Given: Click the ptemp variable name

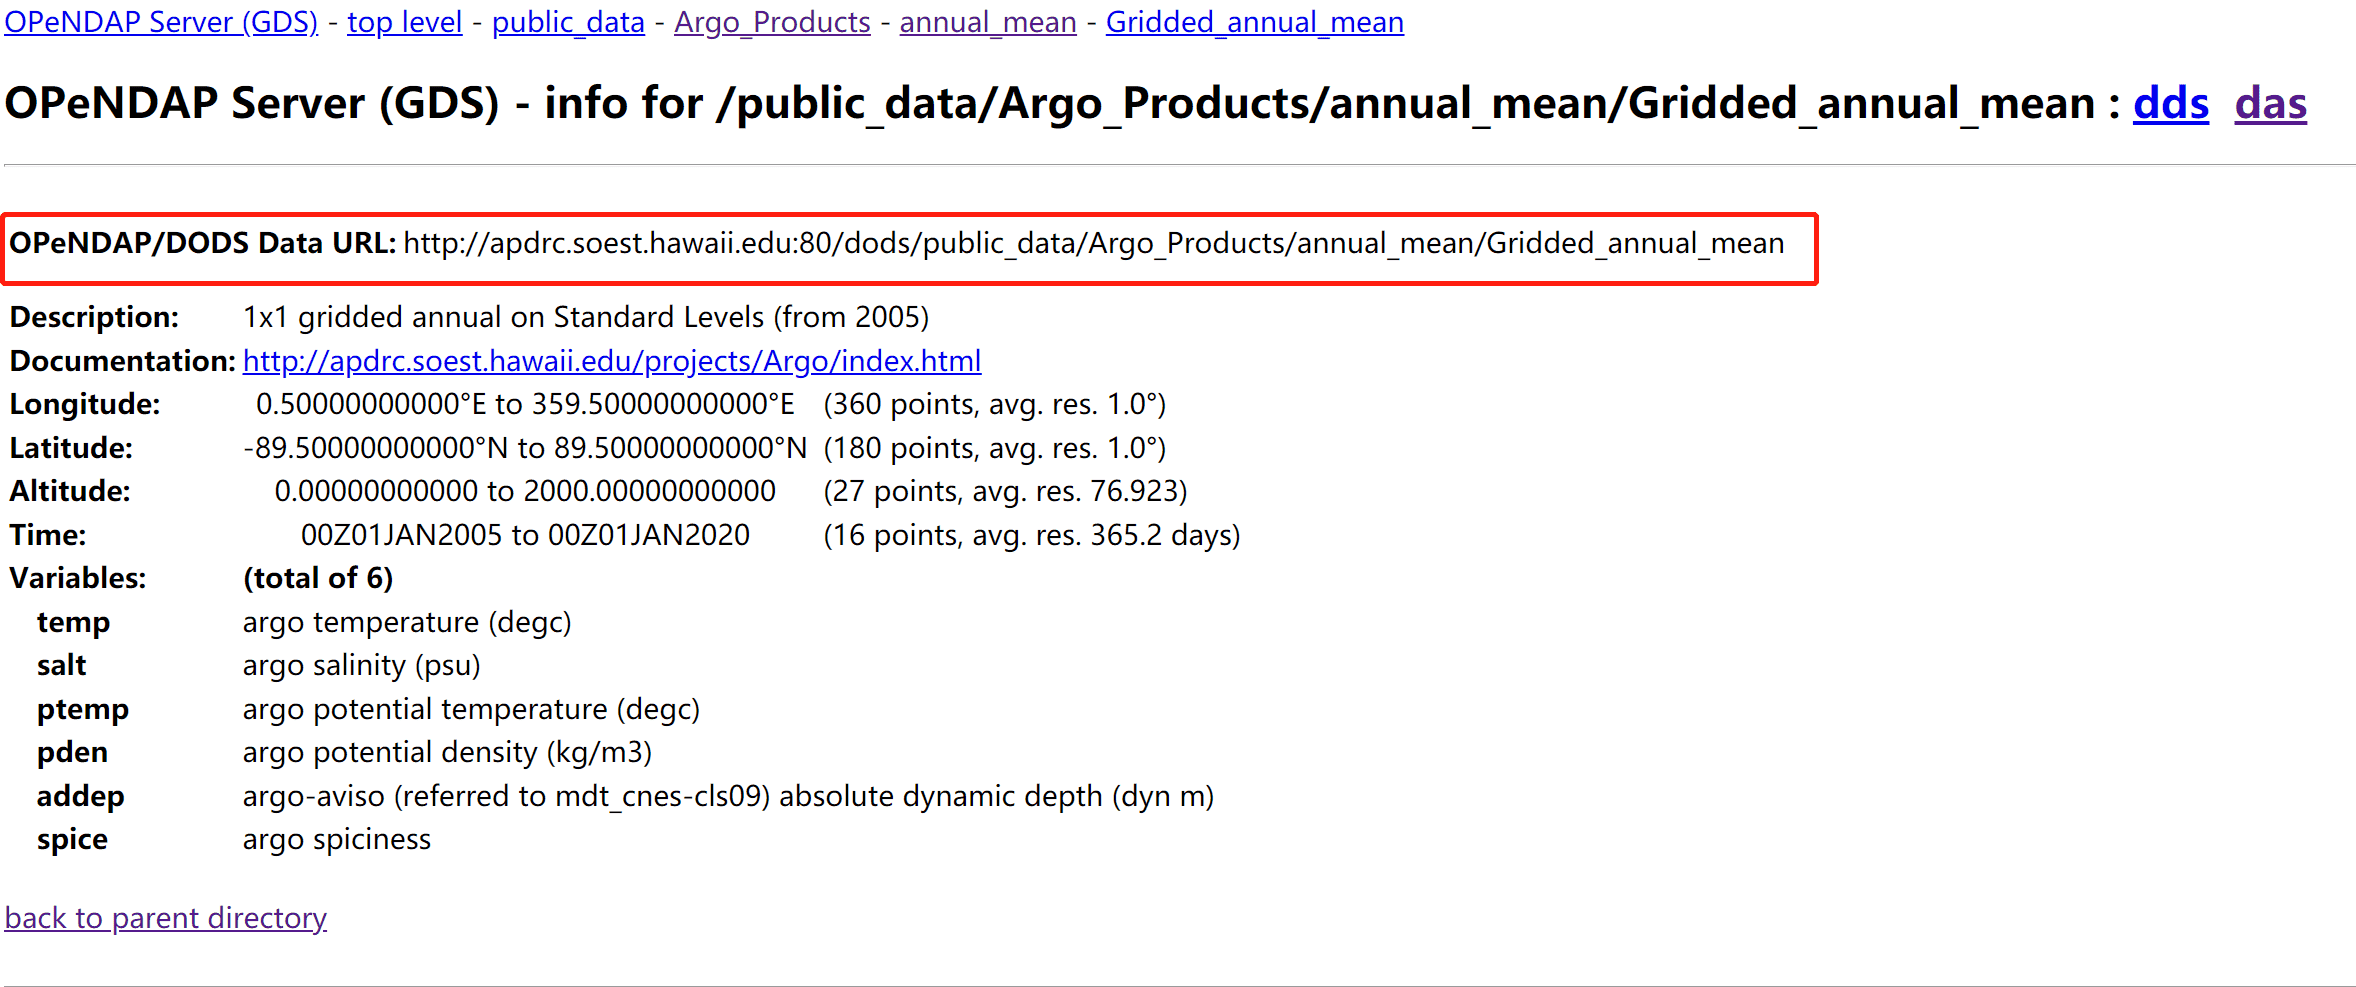Looking at the screenshot, I should click(83, 709).
